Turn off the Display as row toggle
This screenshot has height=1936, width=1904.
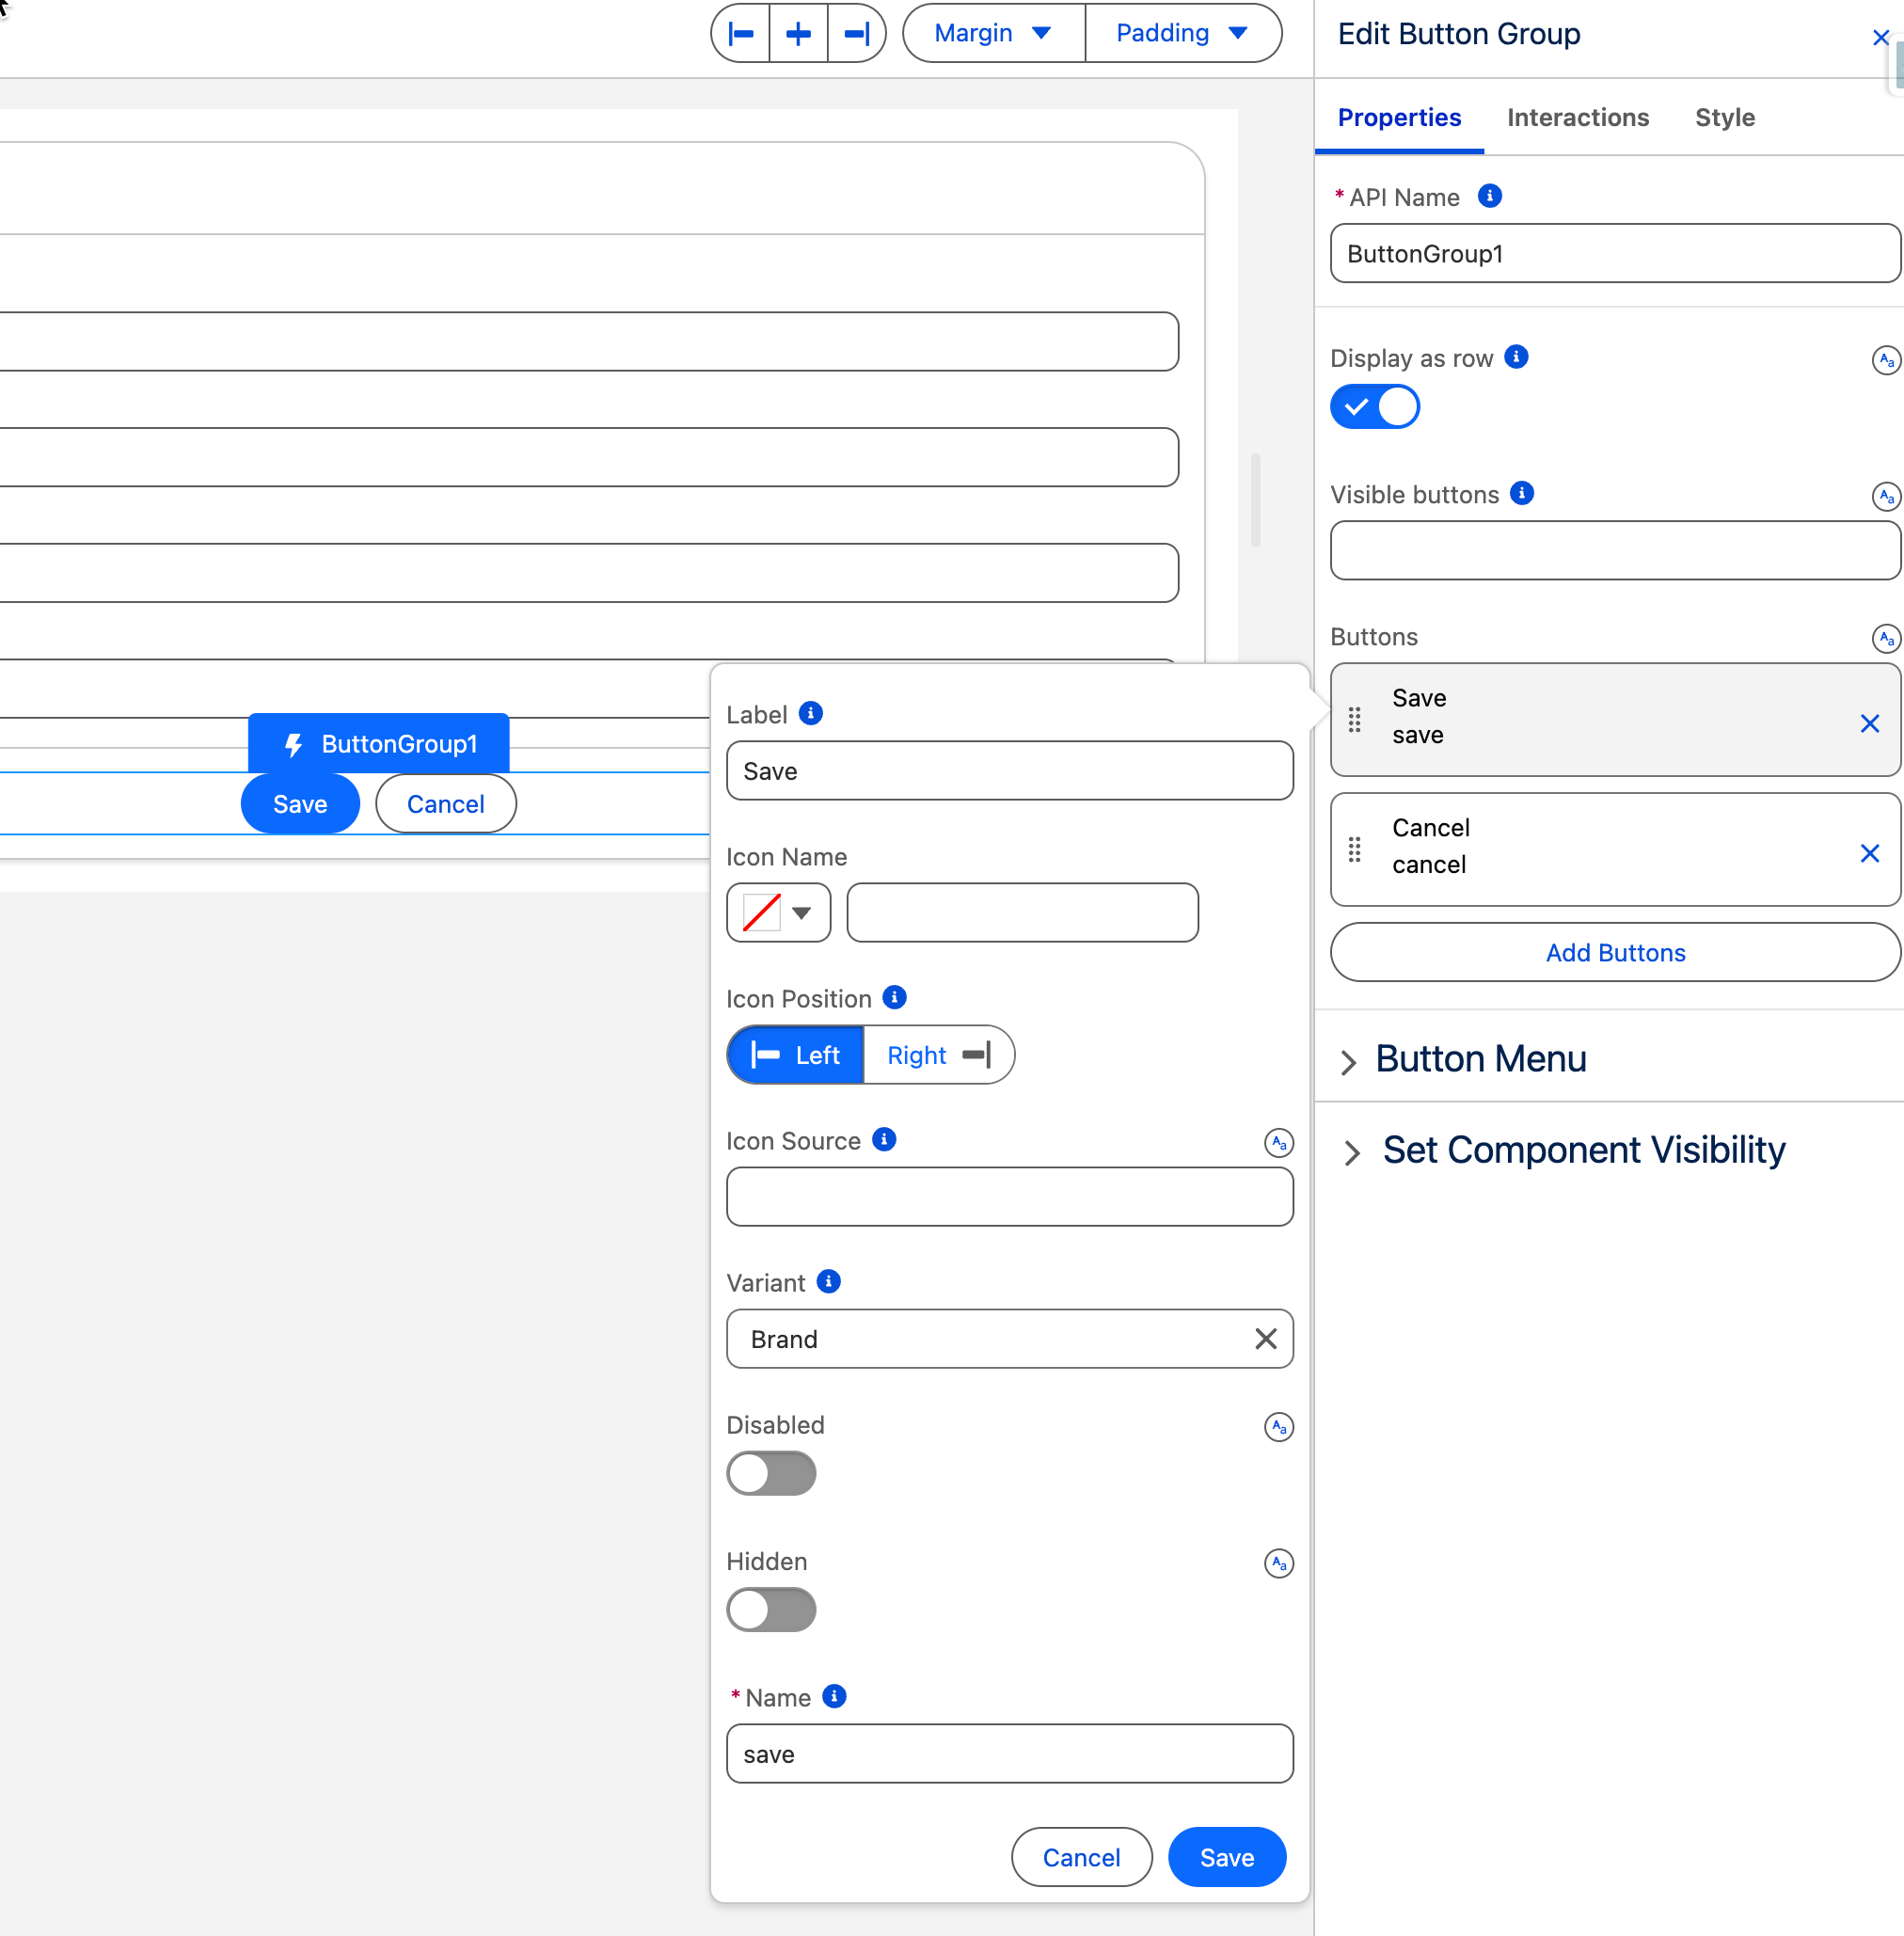[x=1374, y=407]
